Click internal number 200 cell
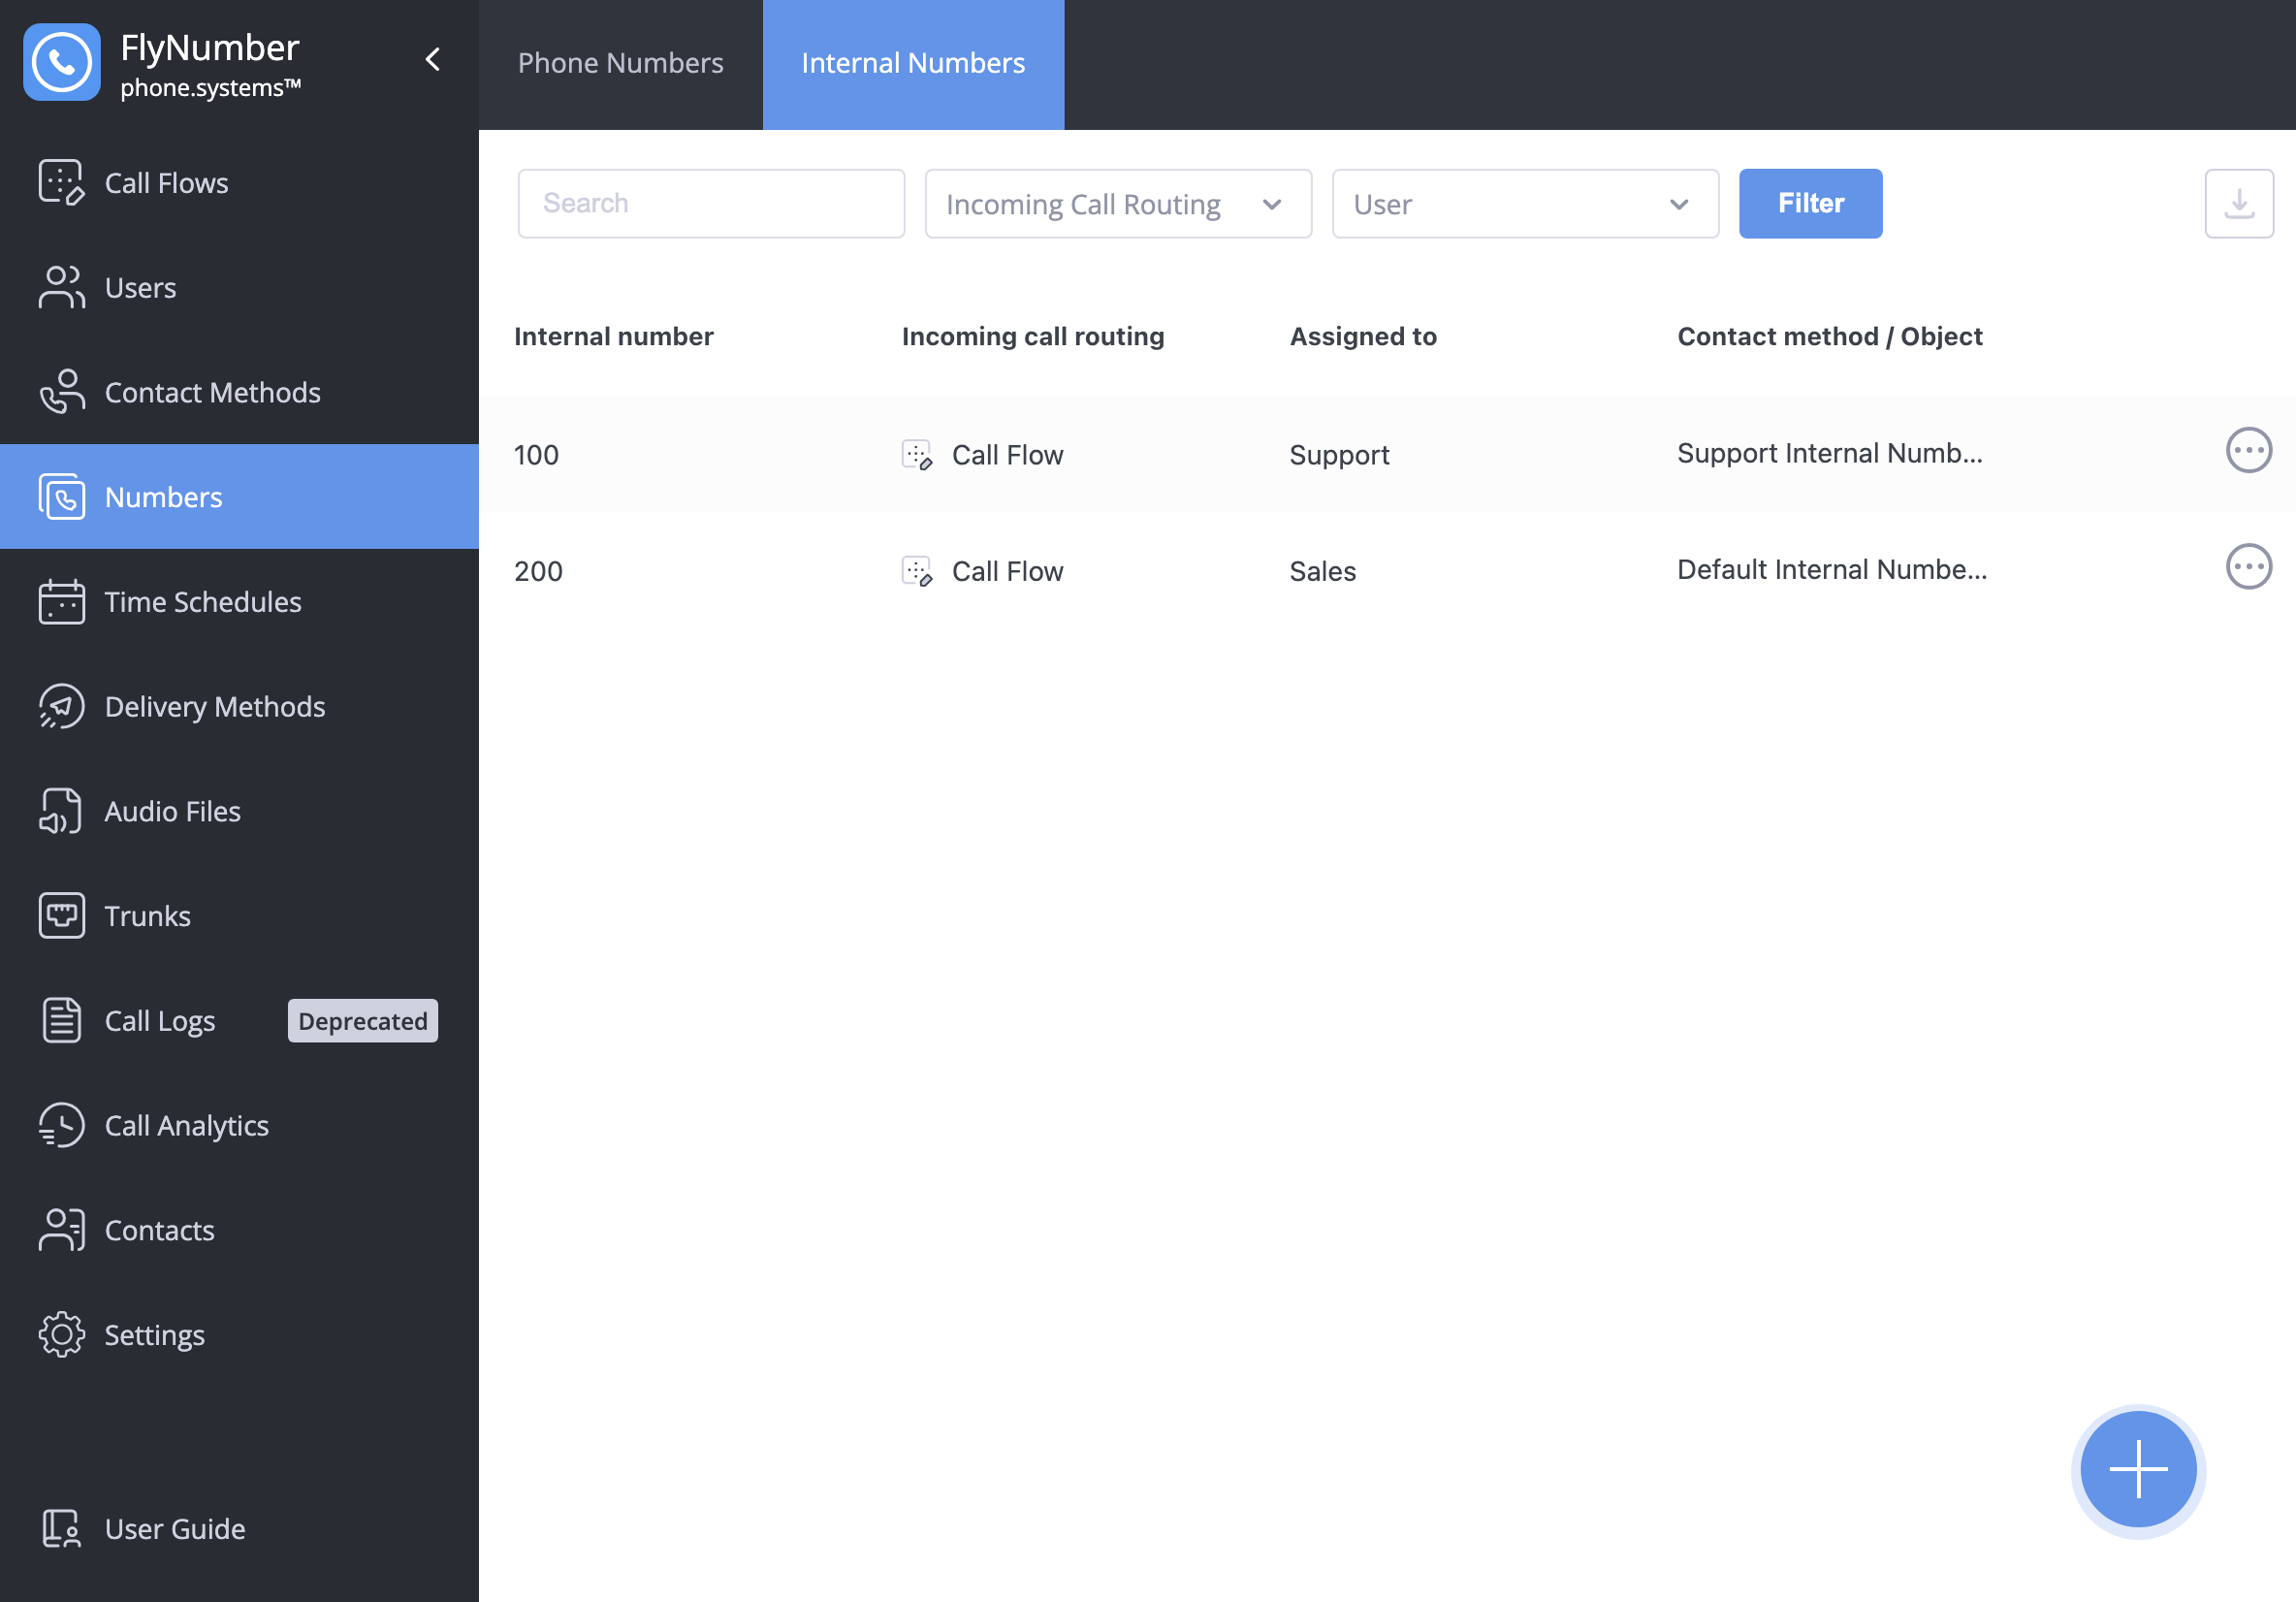2296x1602 pixels. [x=538, y=571]
